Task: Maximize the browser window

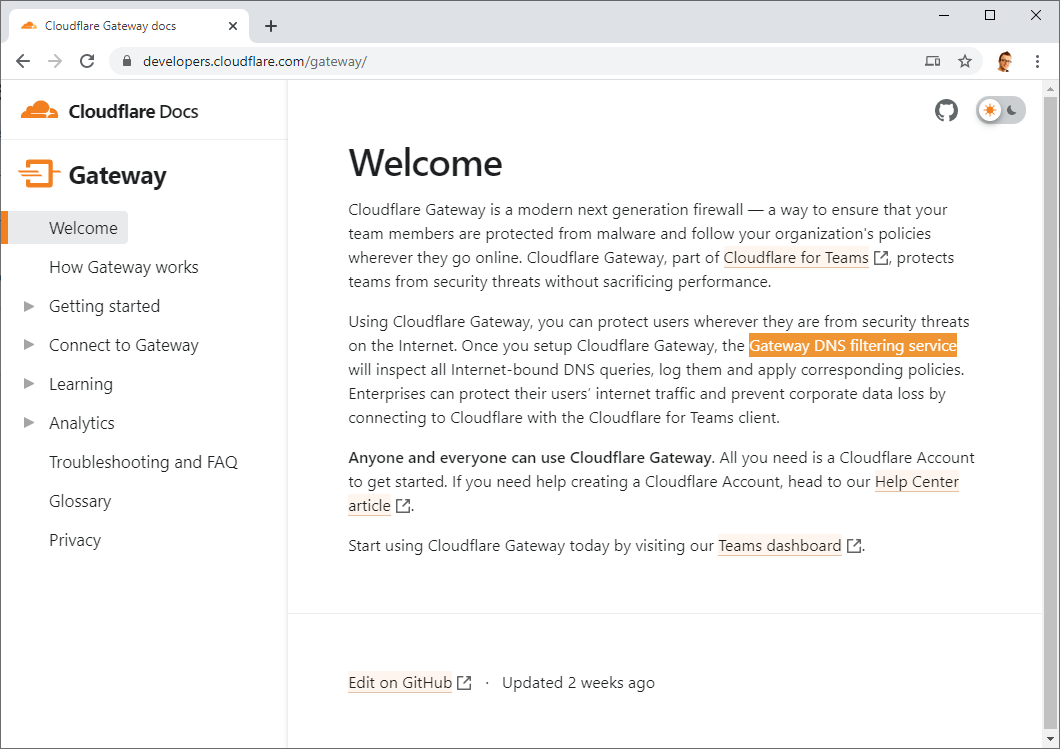Action: (x=990, y=15)
